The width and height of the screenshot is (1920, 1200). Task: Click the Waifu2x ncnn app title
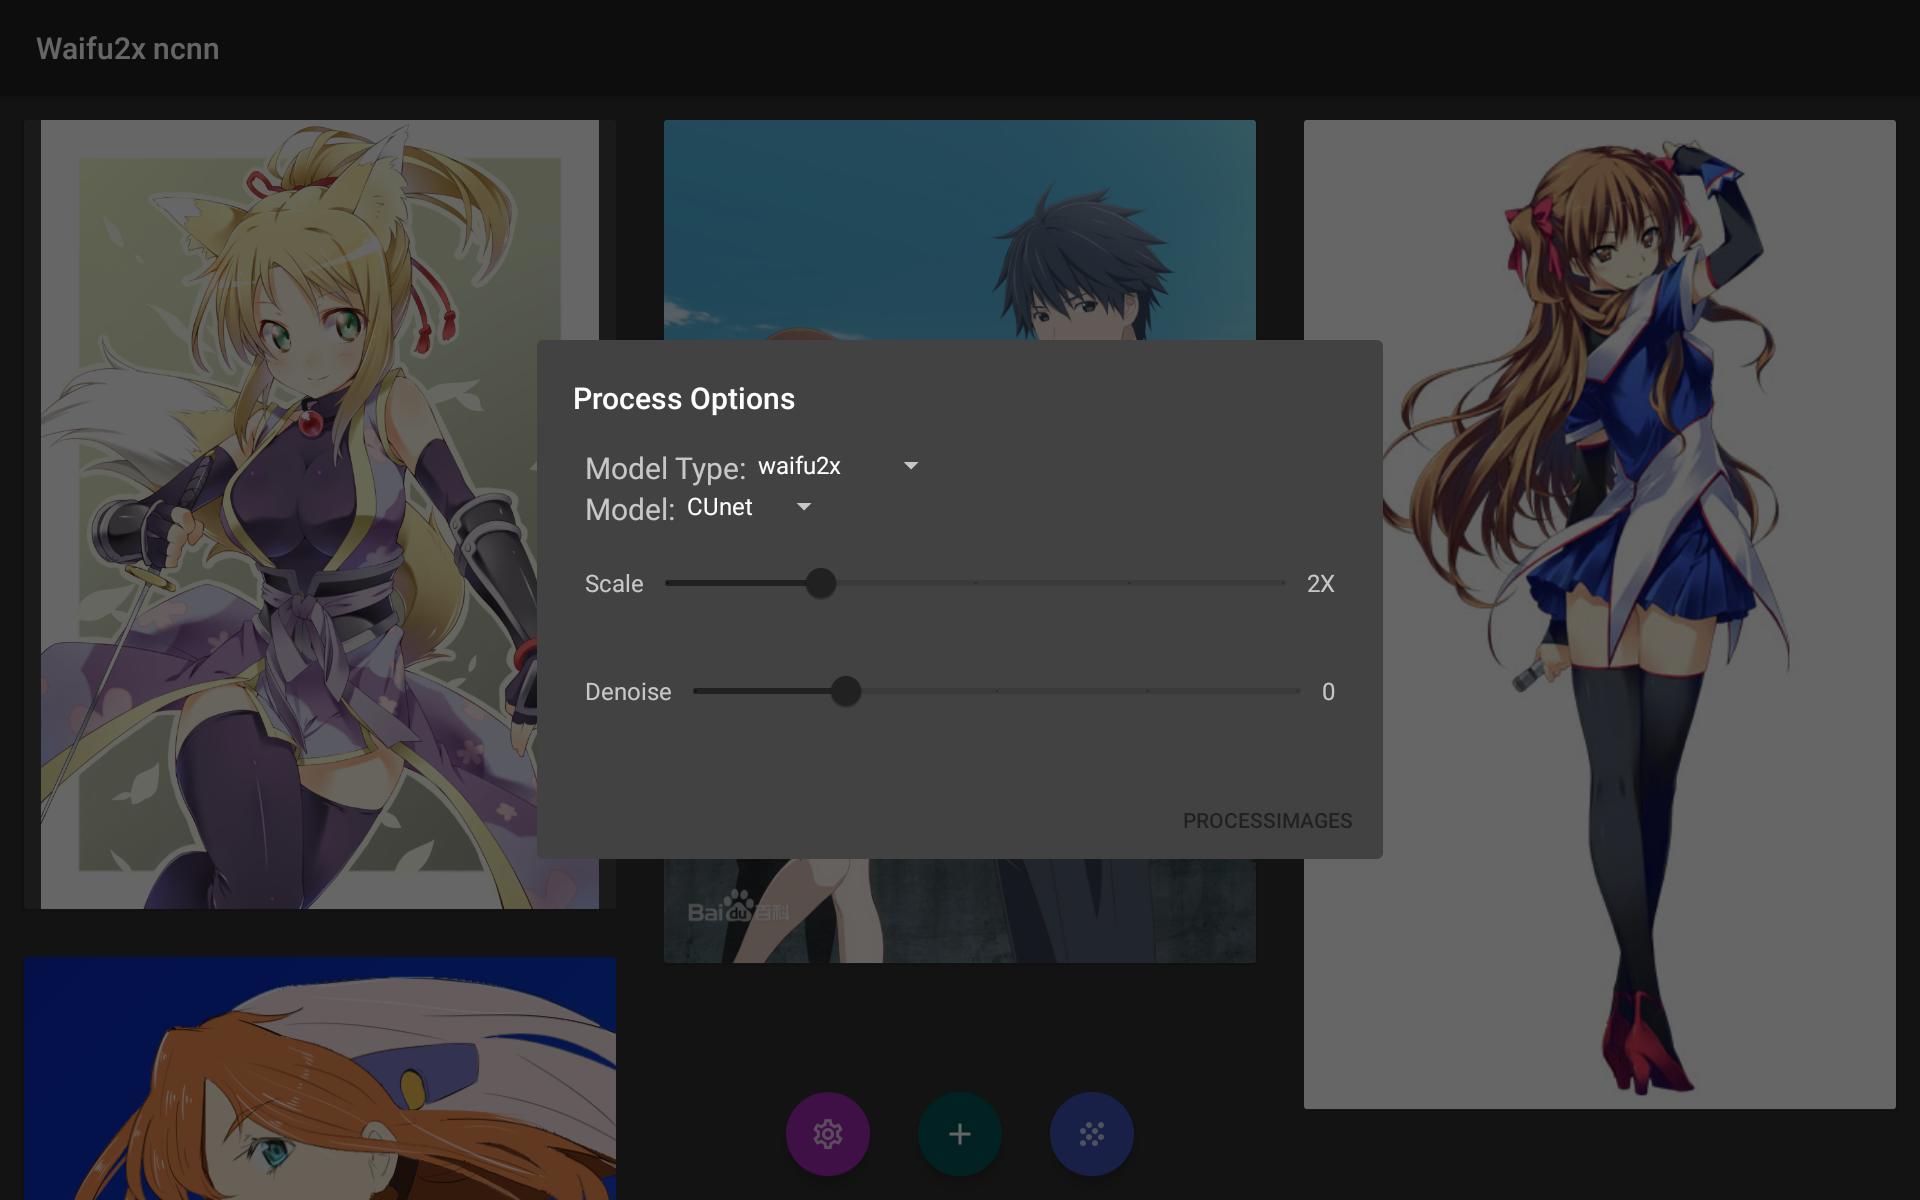[127, 49]
